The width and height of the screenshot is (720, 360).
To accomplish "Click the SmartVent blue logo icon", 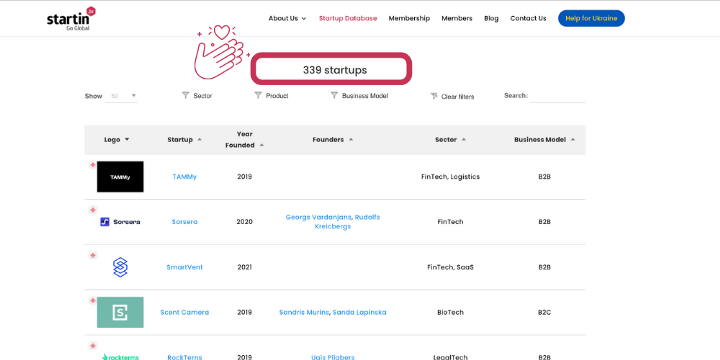I will (120, 267).
